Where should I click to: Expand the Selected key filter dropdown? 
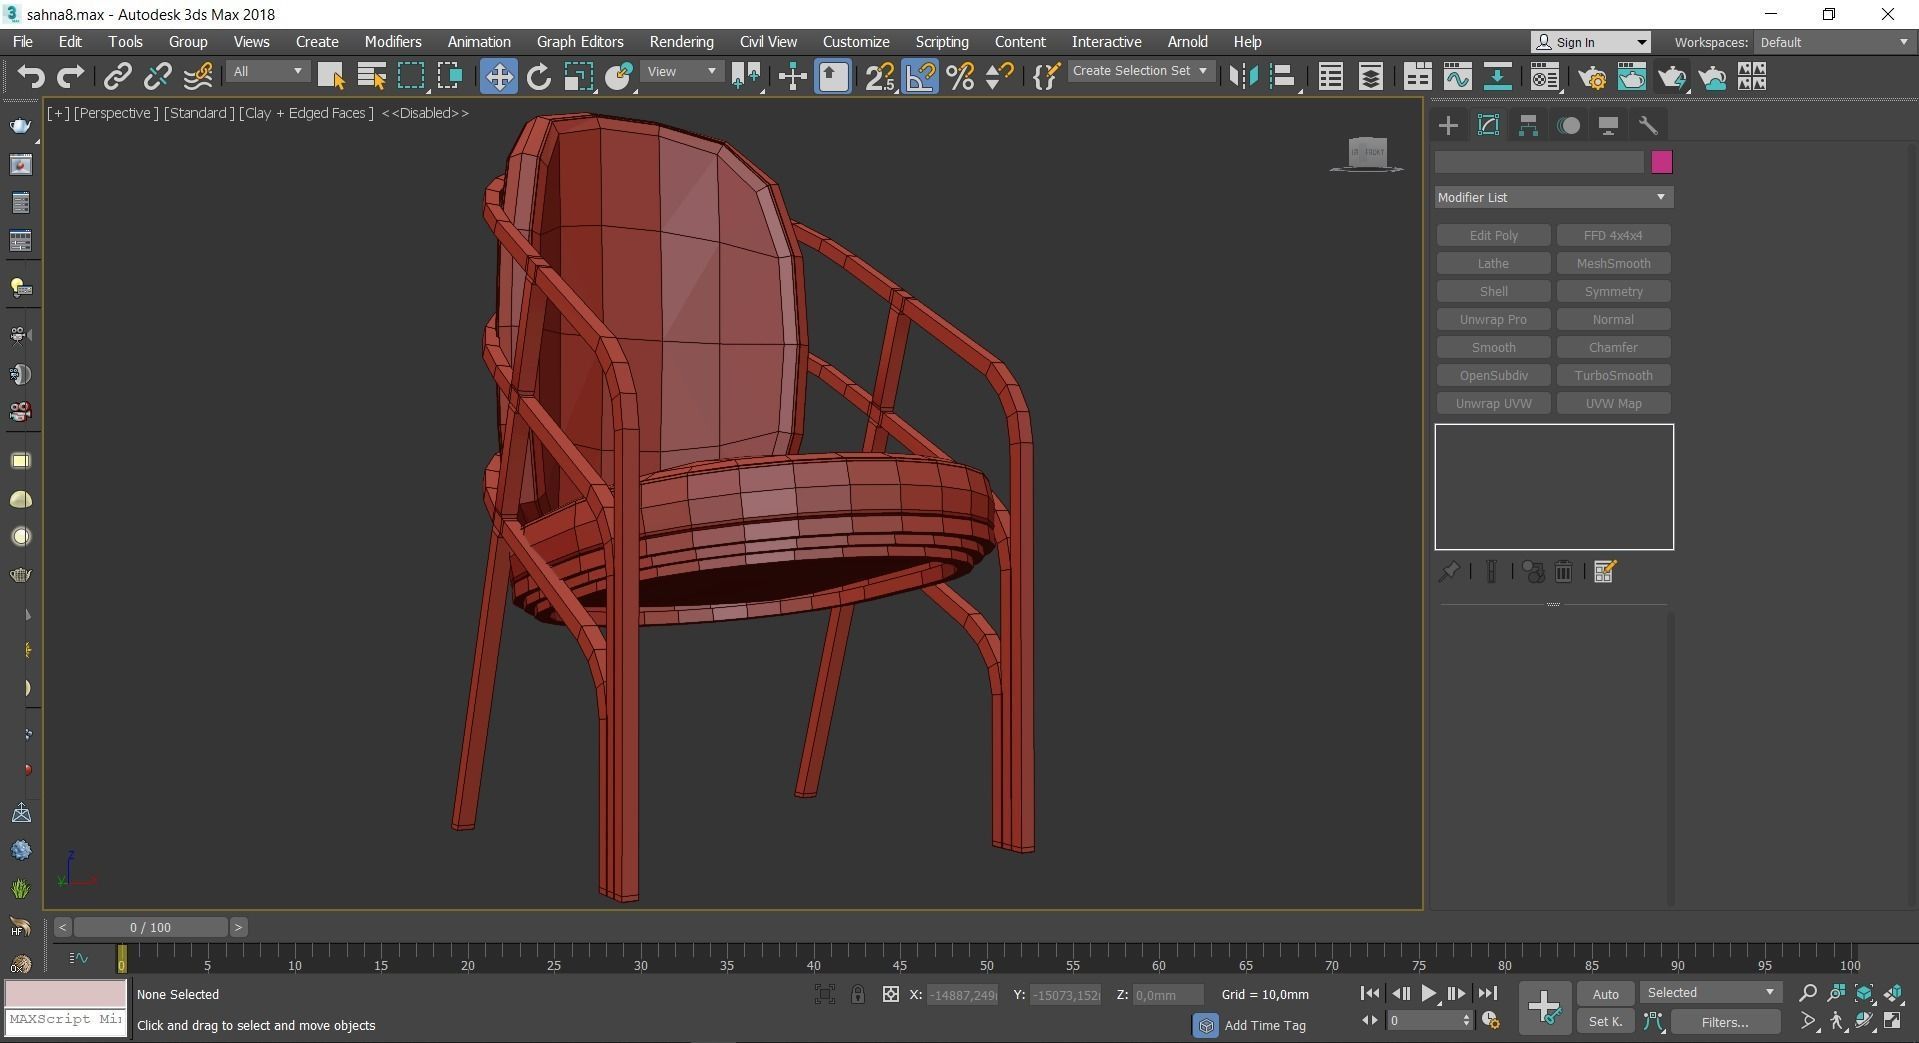coord(1710,992)
